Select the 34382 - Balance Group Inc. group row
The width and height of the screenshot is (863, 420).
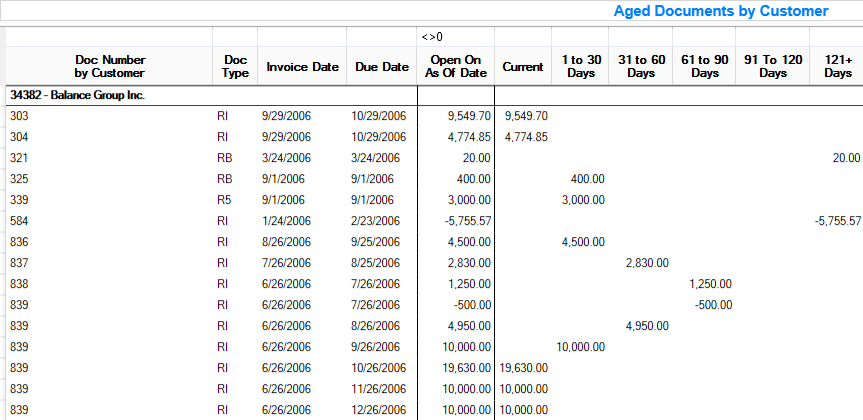click(x=77, y=95)
